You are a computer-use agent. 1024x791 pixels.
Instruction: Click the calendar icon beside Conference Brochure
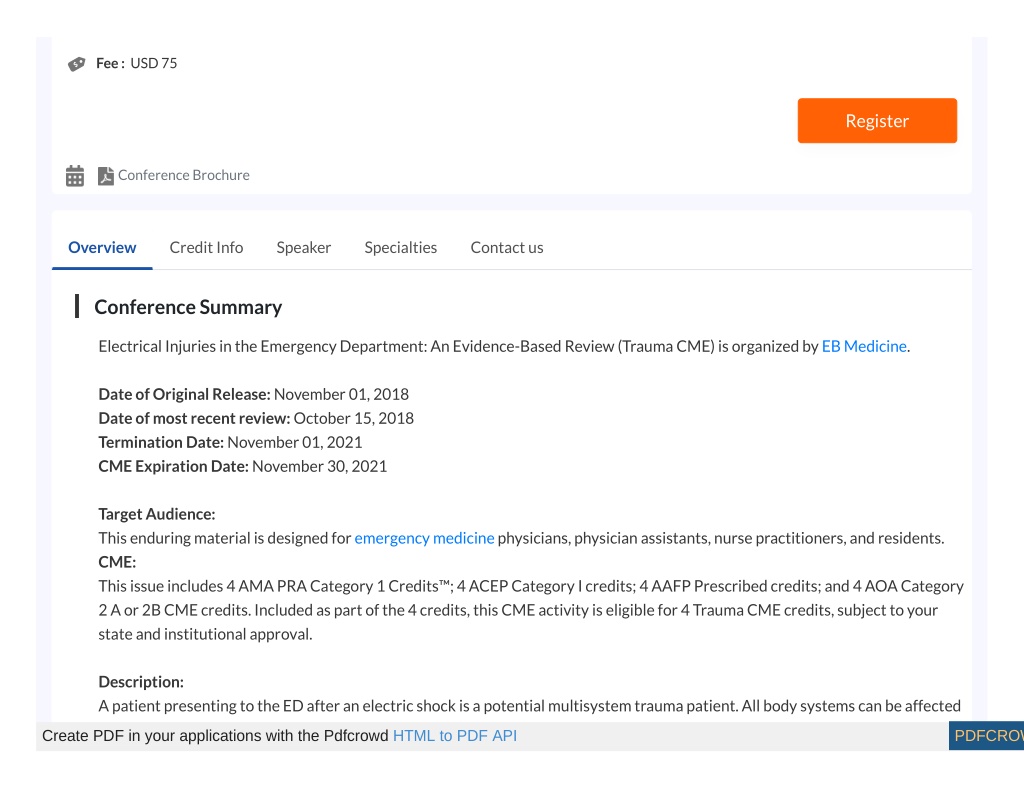click(75, 176)
